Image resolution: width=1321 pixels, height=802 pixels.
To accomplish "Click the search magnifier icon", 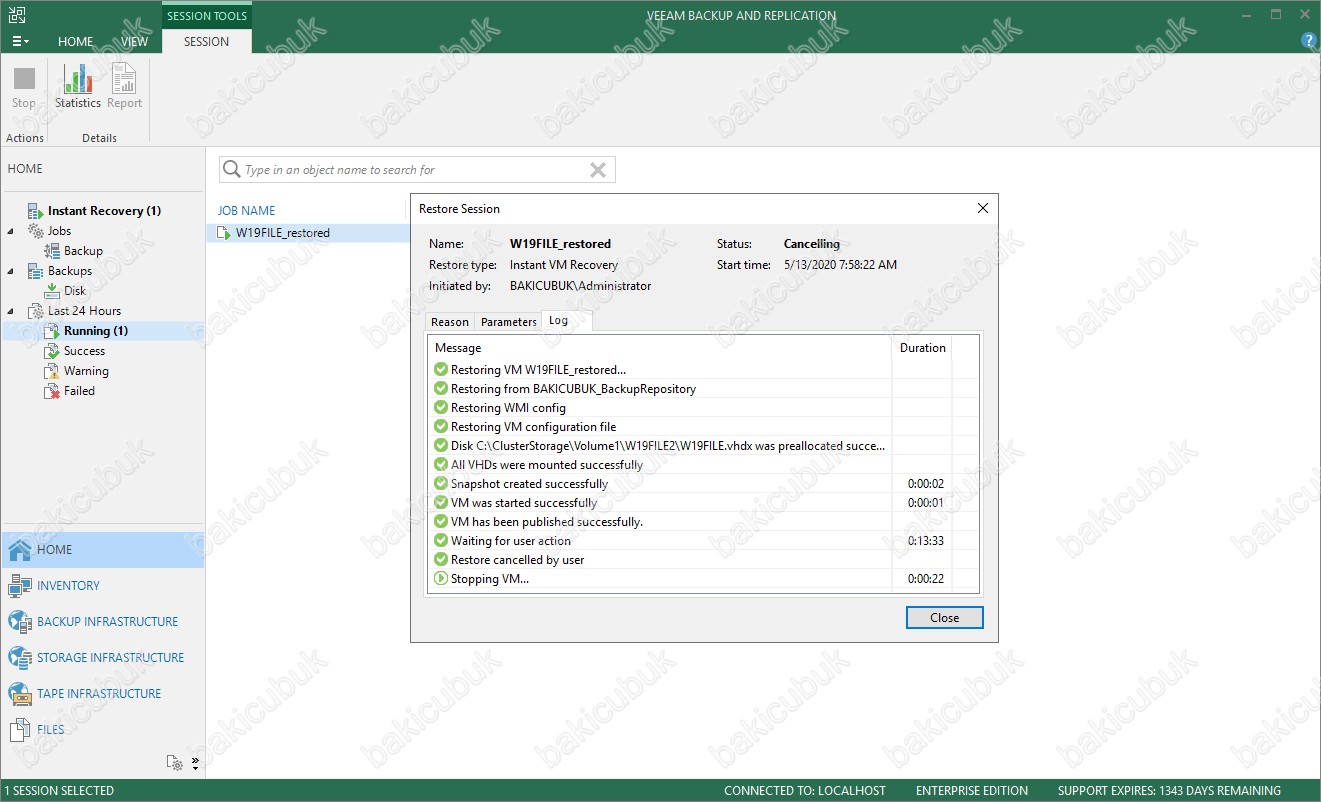I will click(x=231, y=169).
